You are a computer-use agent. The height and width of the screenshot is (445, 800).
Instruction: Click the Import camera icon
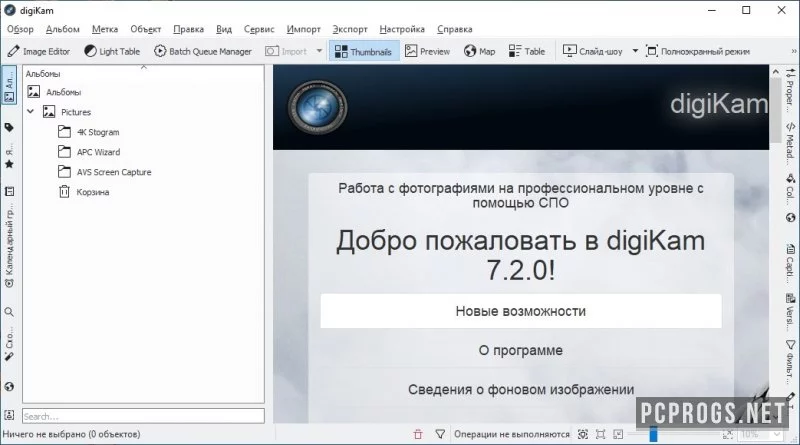coord(272,52)
